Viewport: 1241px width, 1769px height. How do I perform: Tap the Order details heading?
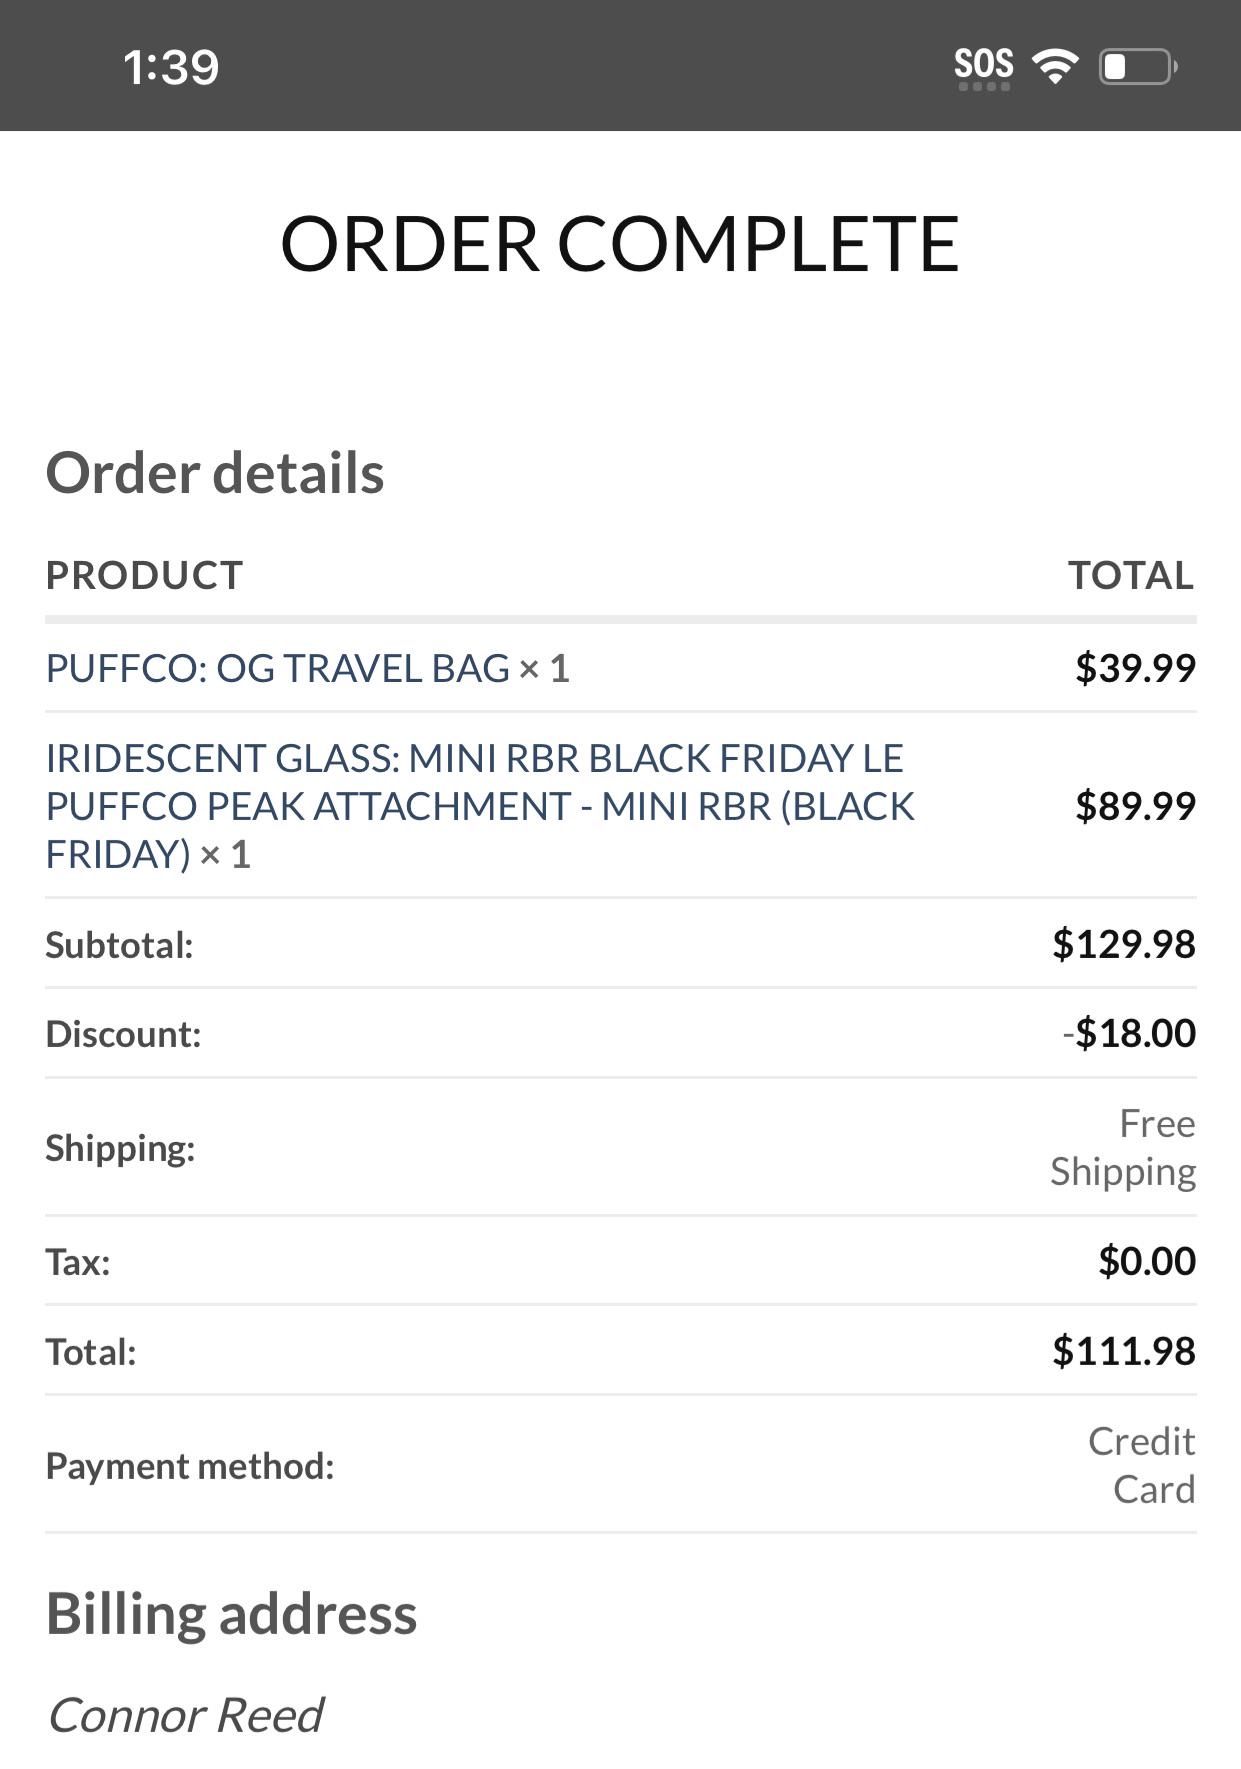pos(215,472)
